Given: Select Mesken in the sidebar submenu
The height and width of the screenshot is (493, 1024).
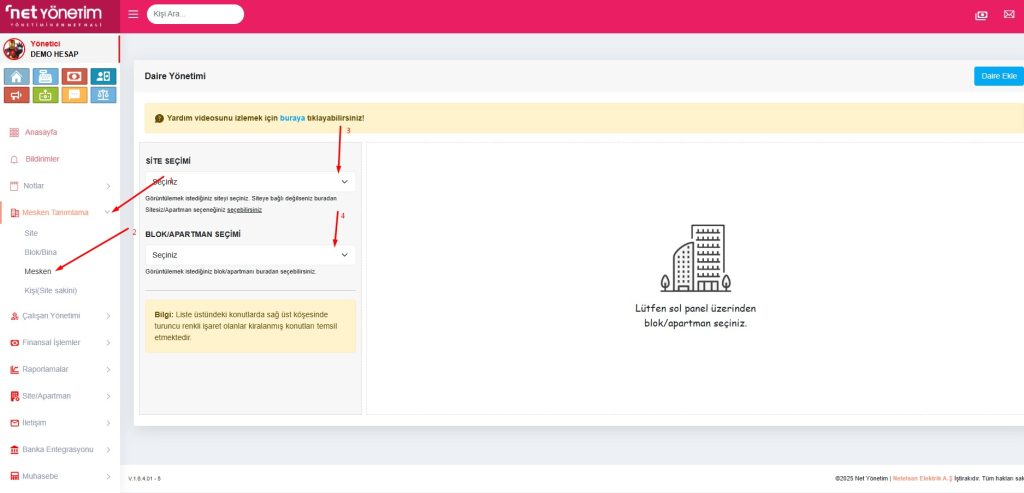Looking at the screenshot, I should (38, 271).
